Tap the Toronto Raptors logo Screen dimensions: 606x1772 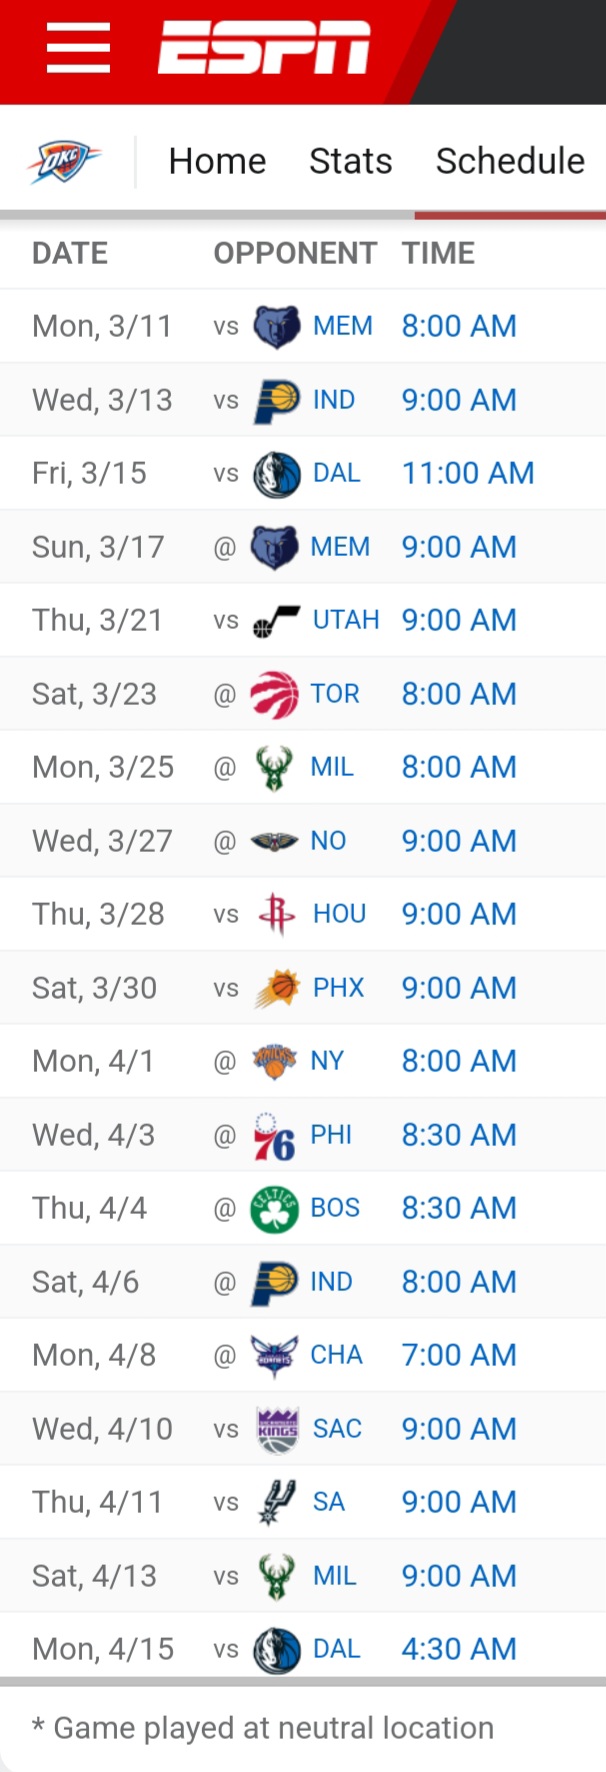click(274, 694)
